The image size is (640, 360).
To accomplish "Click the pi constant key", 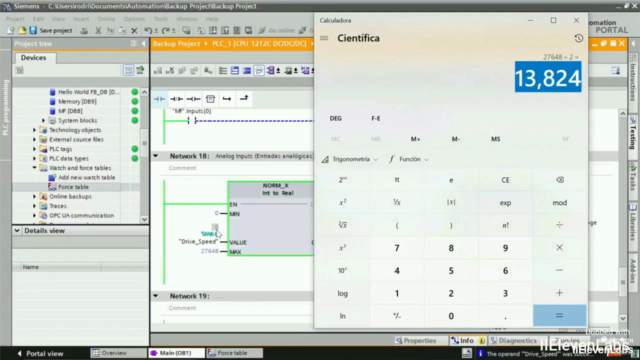I will tap(397, 180).
